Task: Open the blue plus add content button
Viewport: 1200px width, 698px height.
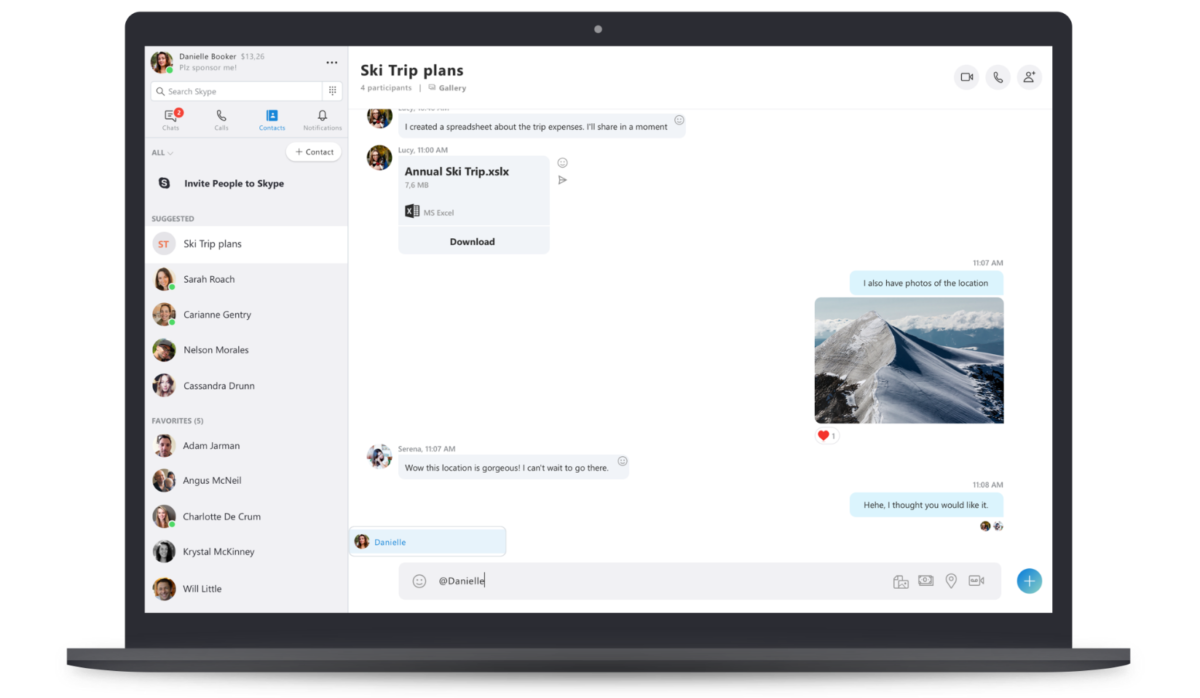Action: tap(1029, 580)
